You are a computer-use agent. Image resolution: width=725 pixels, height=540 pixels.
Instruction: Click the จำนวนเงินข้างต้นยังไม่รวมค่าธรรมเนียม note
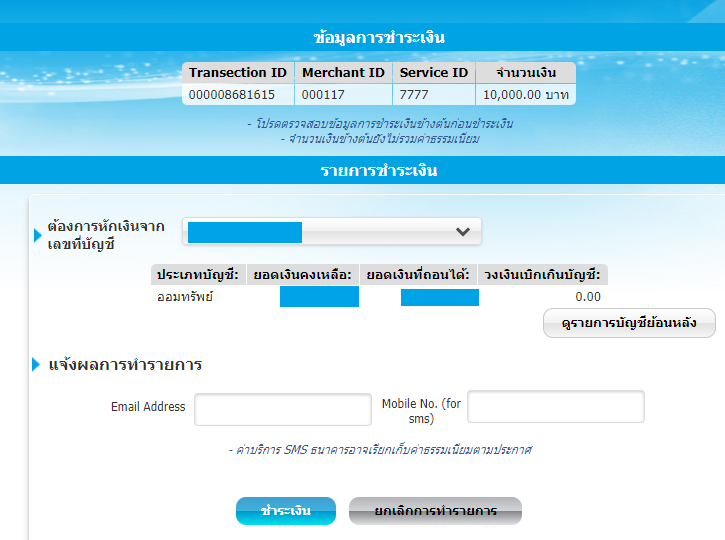click(x=380, y=139)
